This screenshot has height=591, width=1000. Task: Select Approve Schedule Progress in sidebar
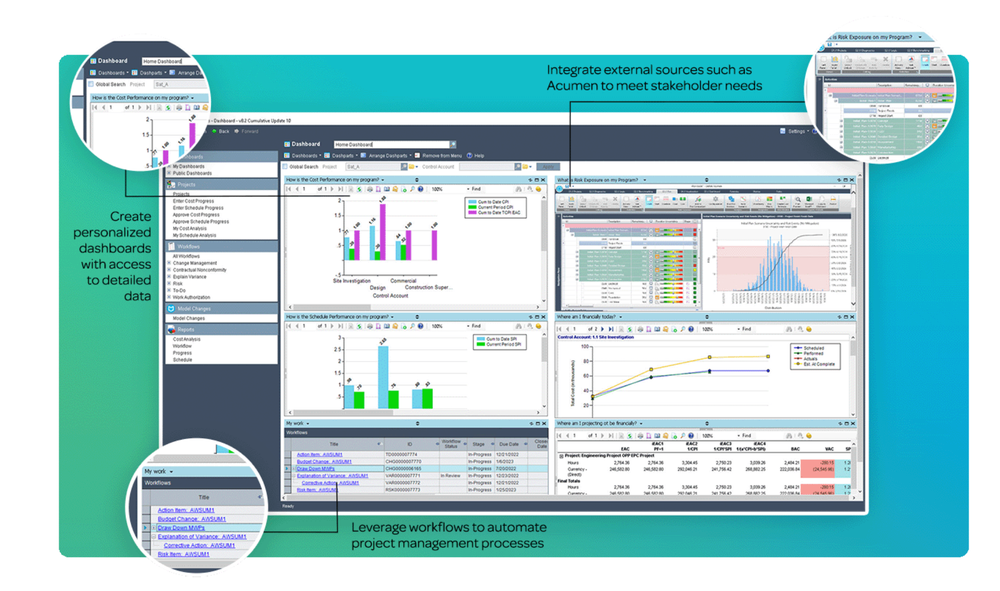[201, 221]
